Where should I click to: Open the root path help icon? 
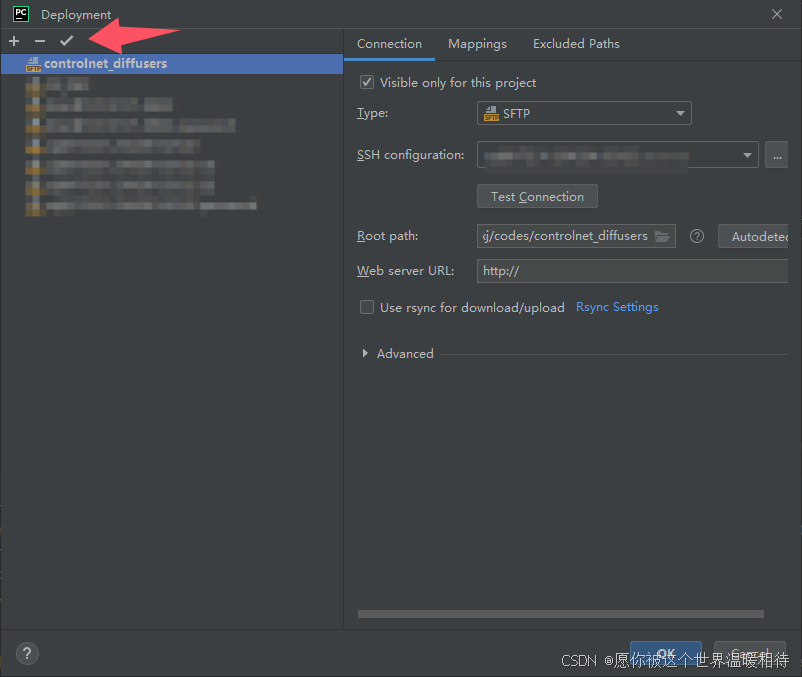point(697,236)
